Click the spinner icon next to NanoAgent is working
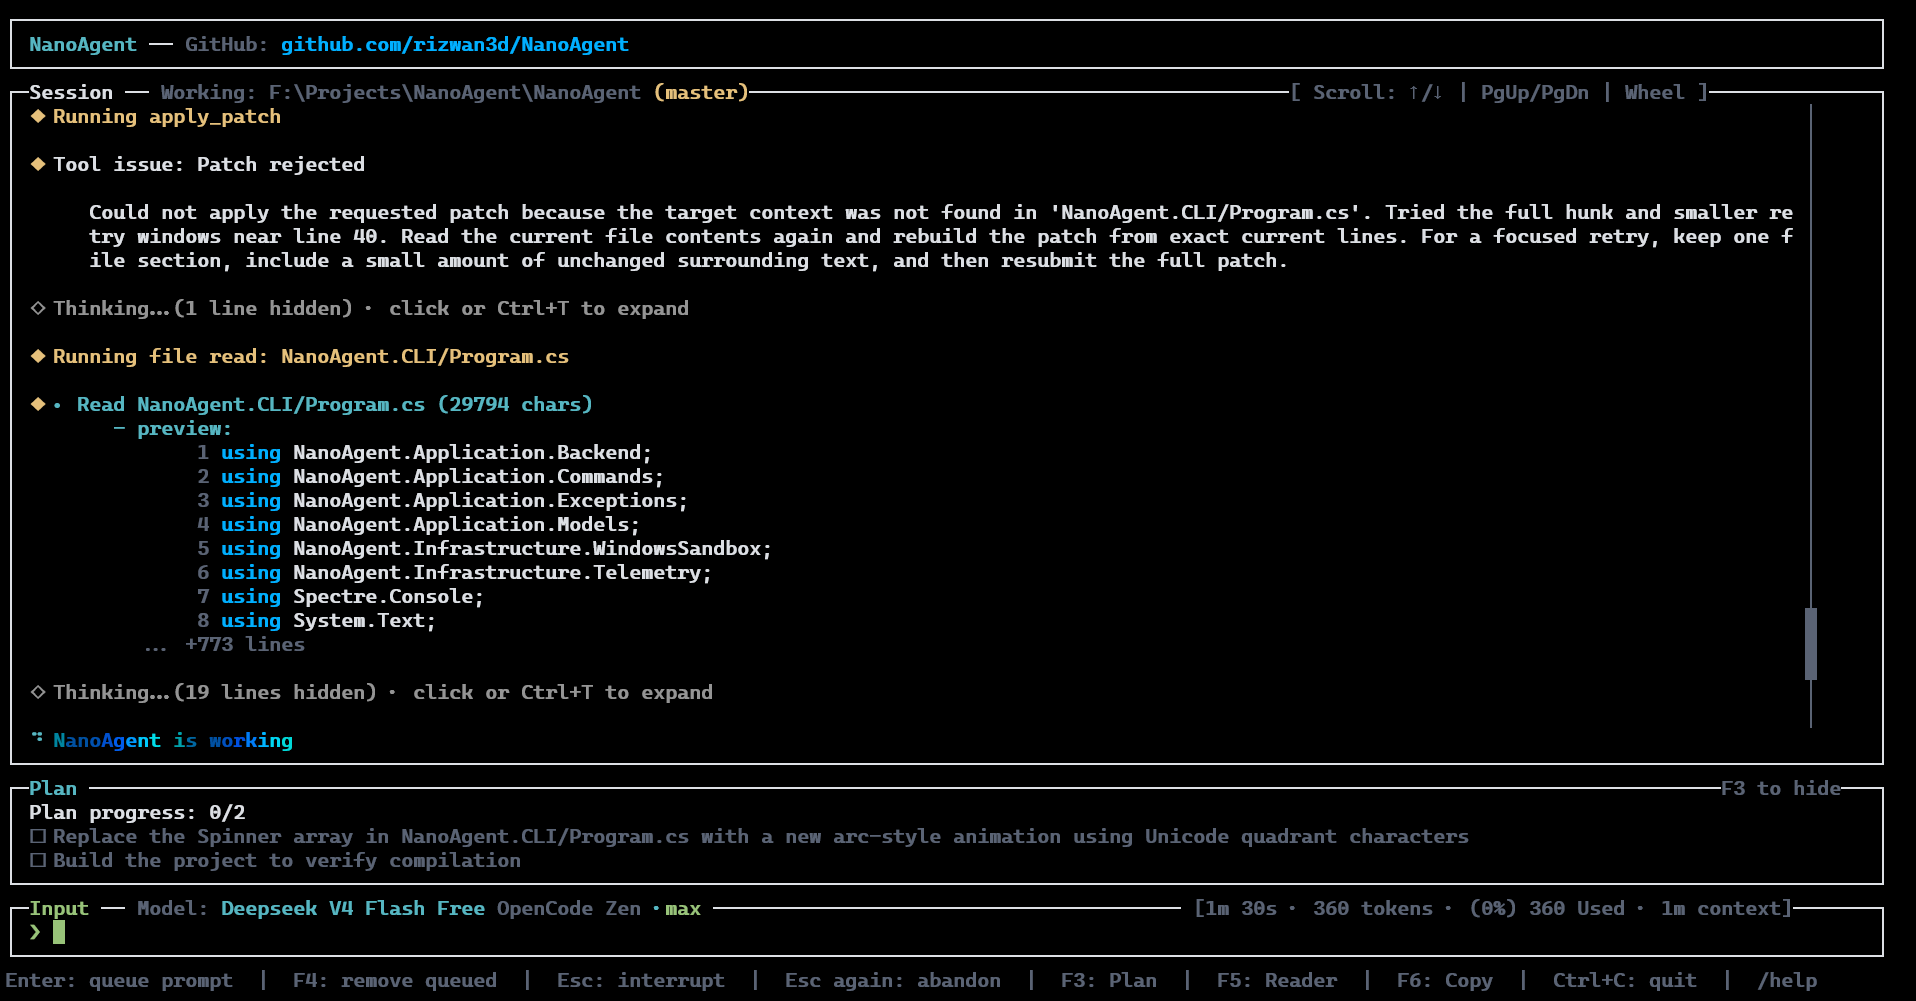1916x1001 pixels. (38, 738)
